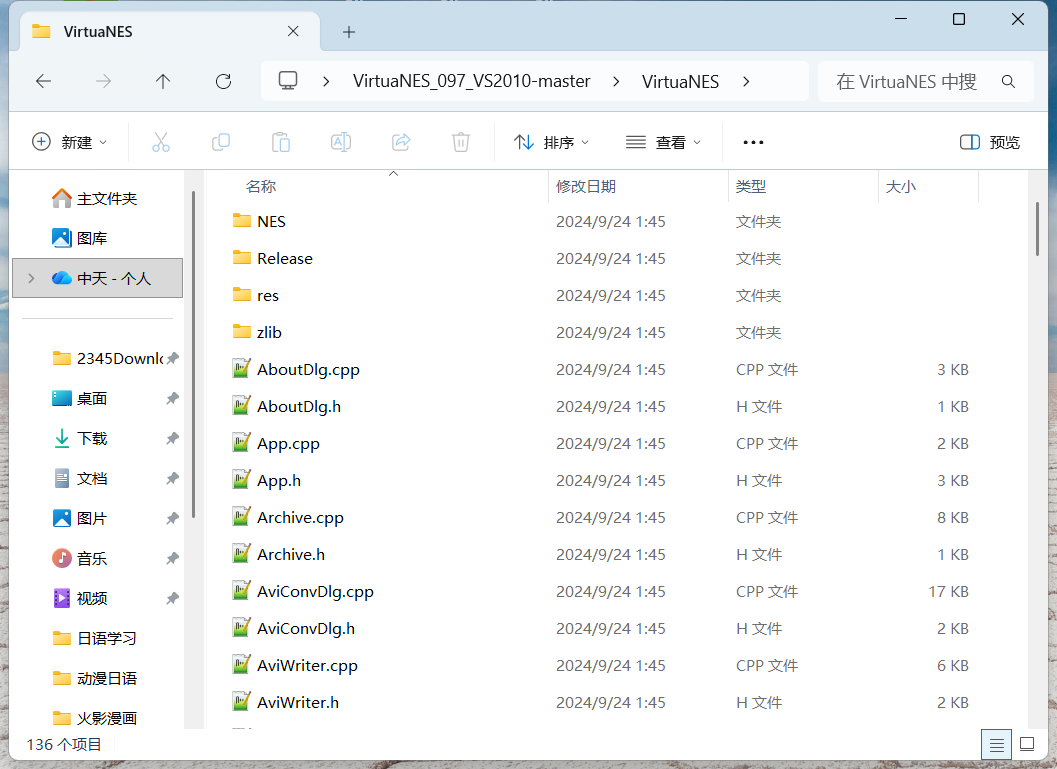Open the 查看 view dropdown
This screenshot has height=769, width=1057.
tap(663, 142)
